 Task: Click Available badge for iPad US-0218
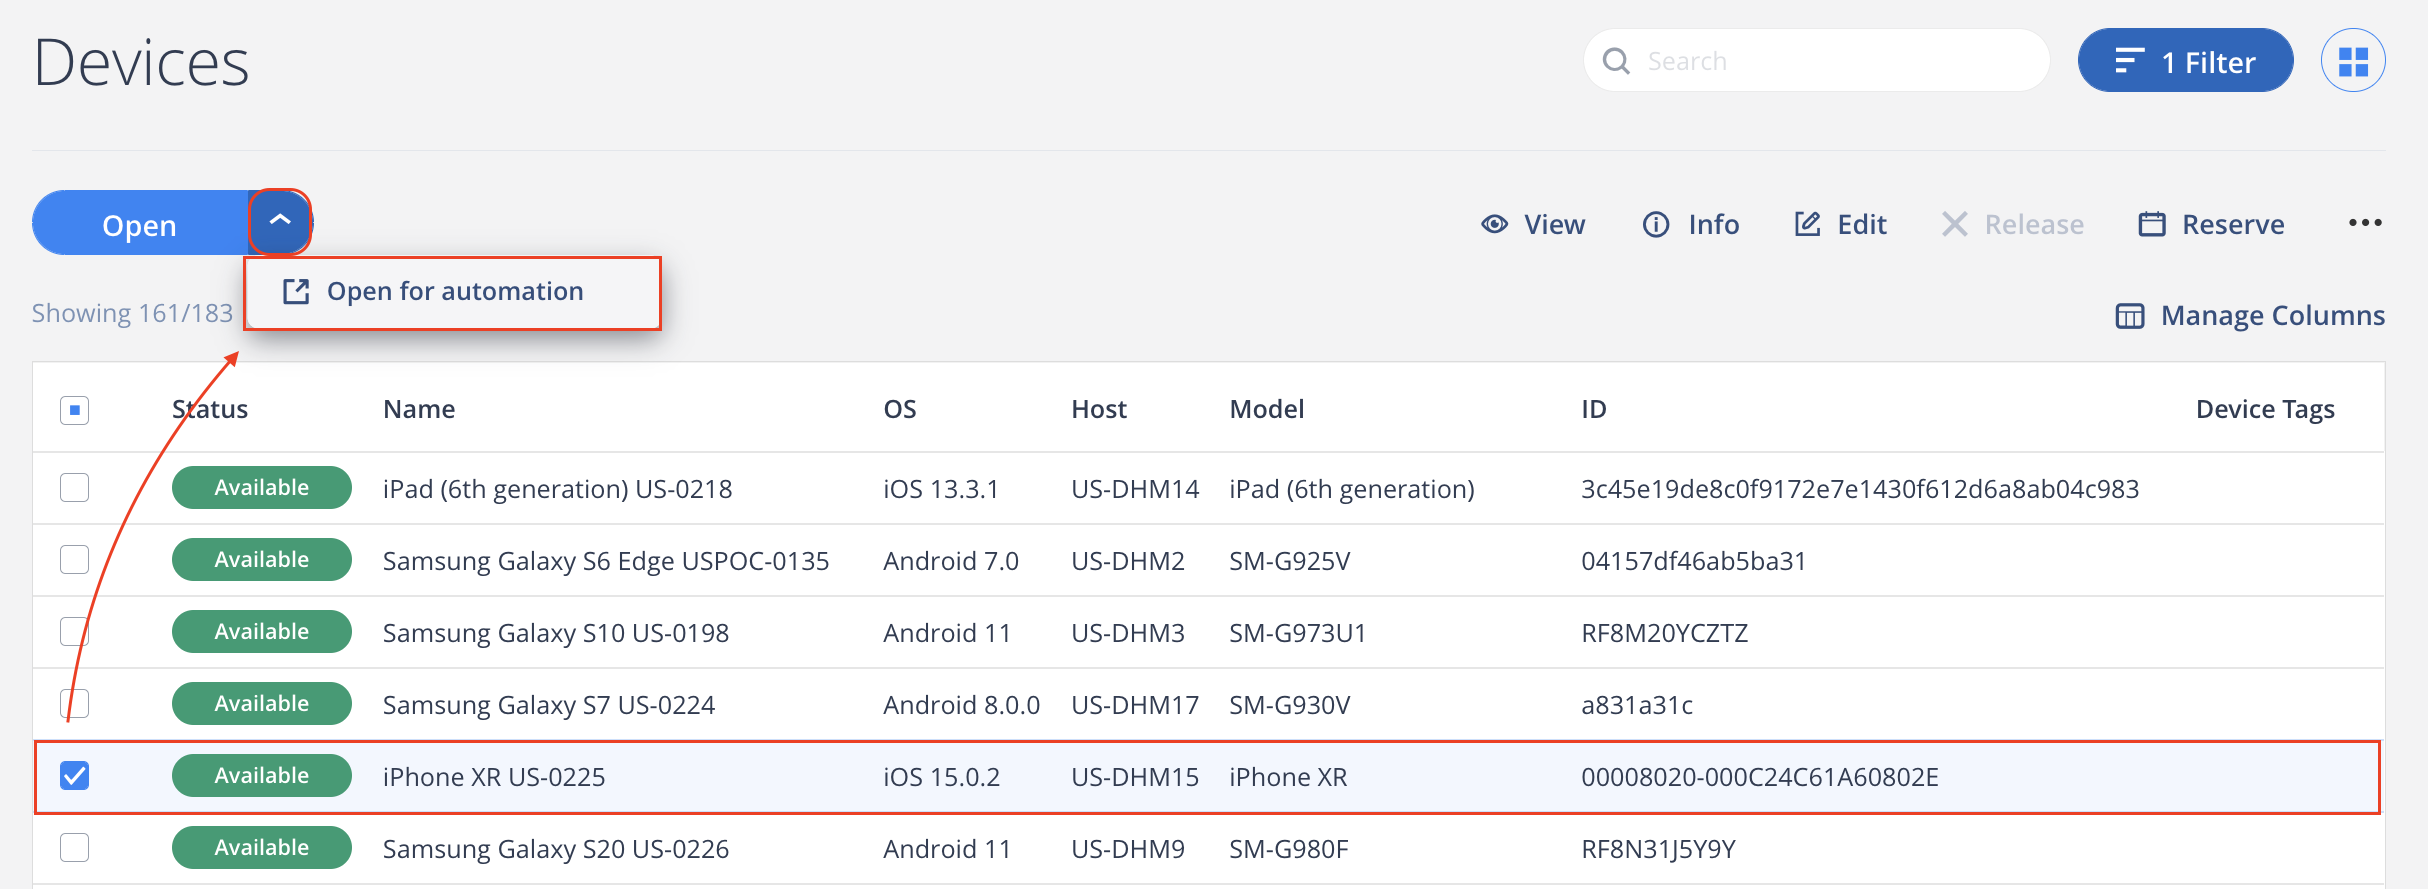coord(262,488)
